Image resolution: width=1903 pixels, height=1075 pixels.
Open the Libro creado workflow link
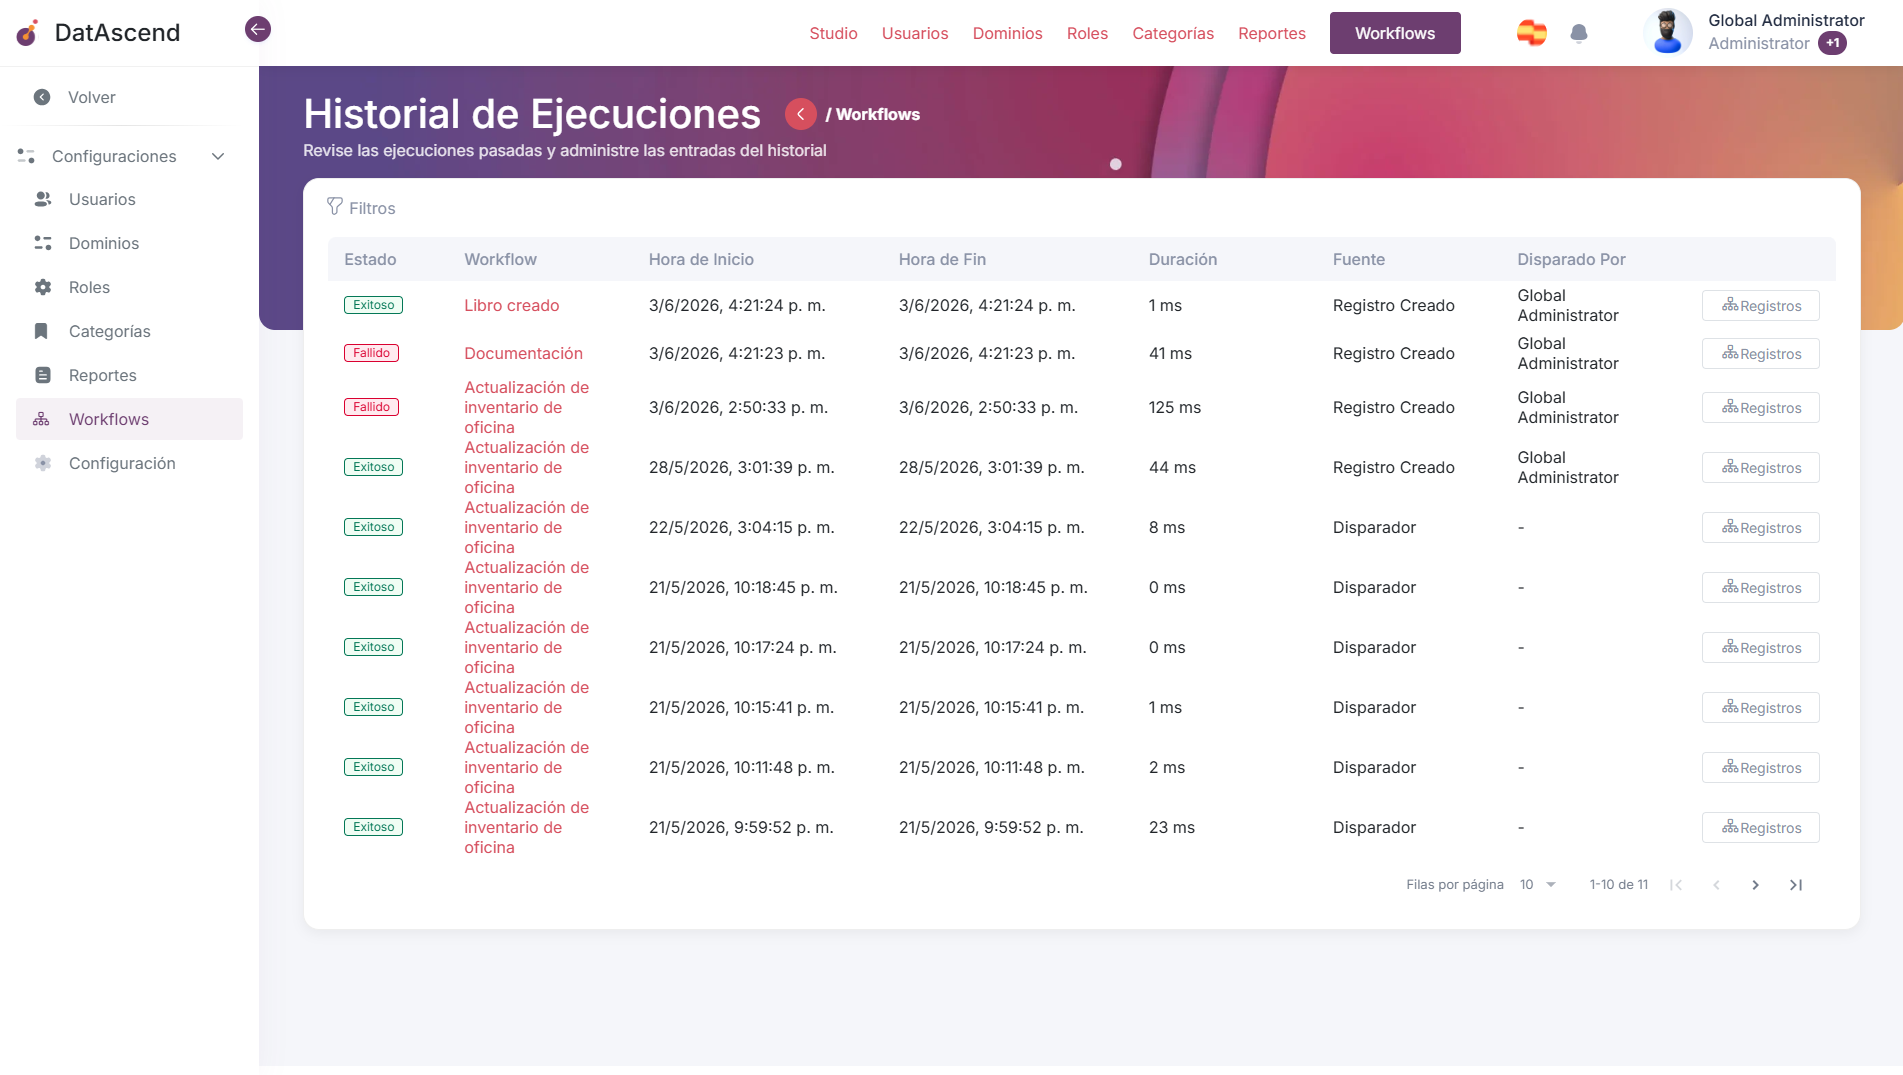point(511,305)
